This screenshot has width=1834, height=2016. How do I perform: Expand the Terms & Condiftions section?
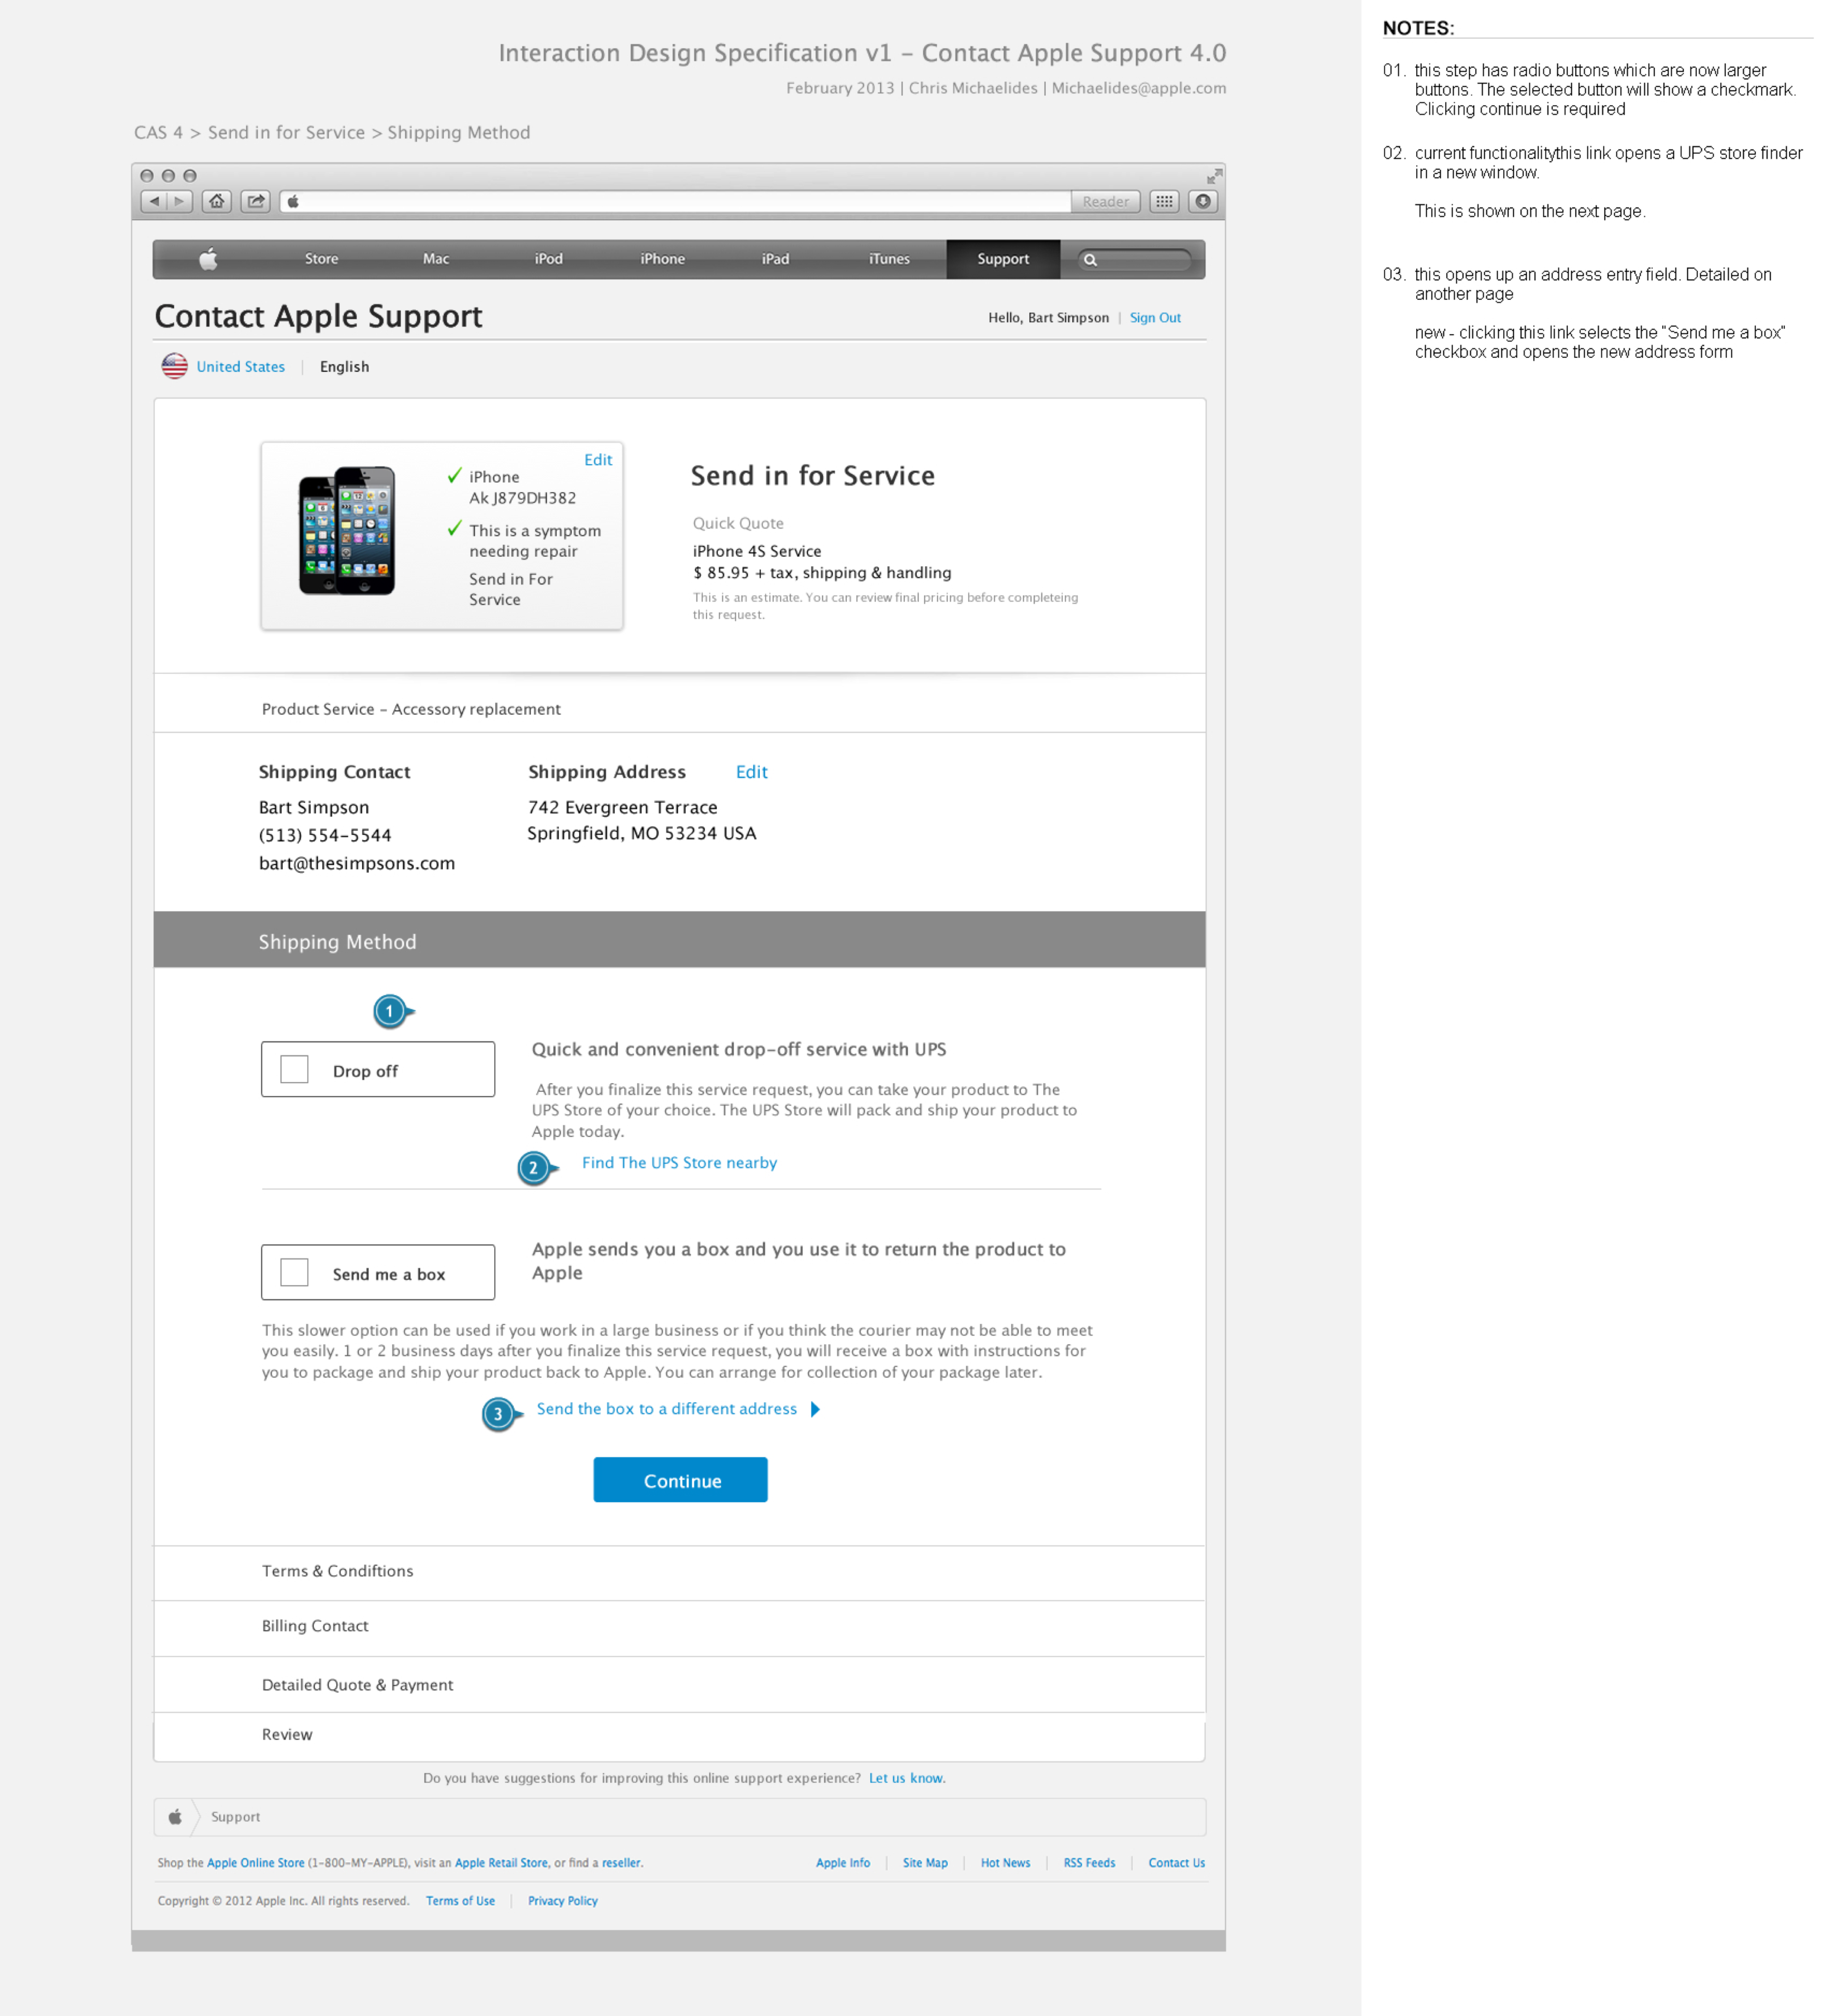(337, 1571)
